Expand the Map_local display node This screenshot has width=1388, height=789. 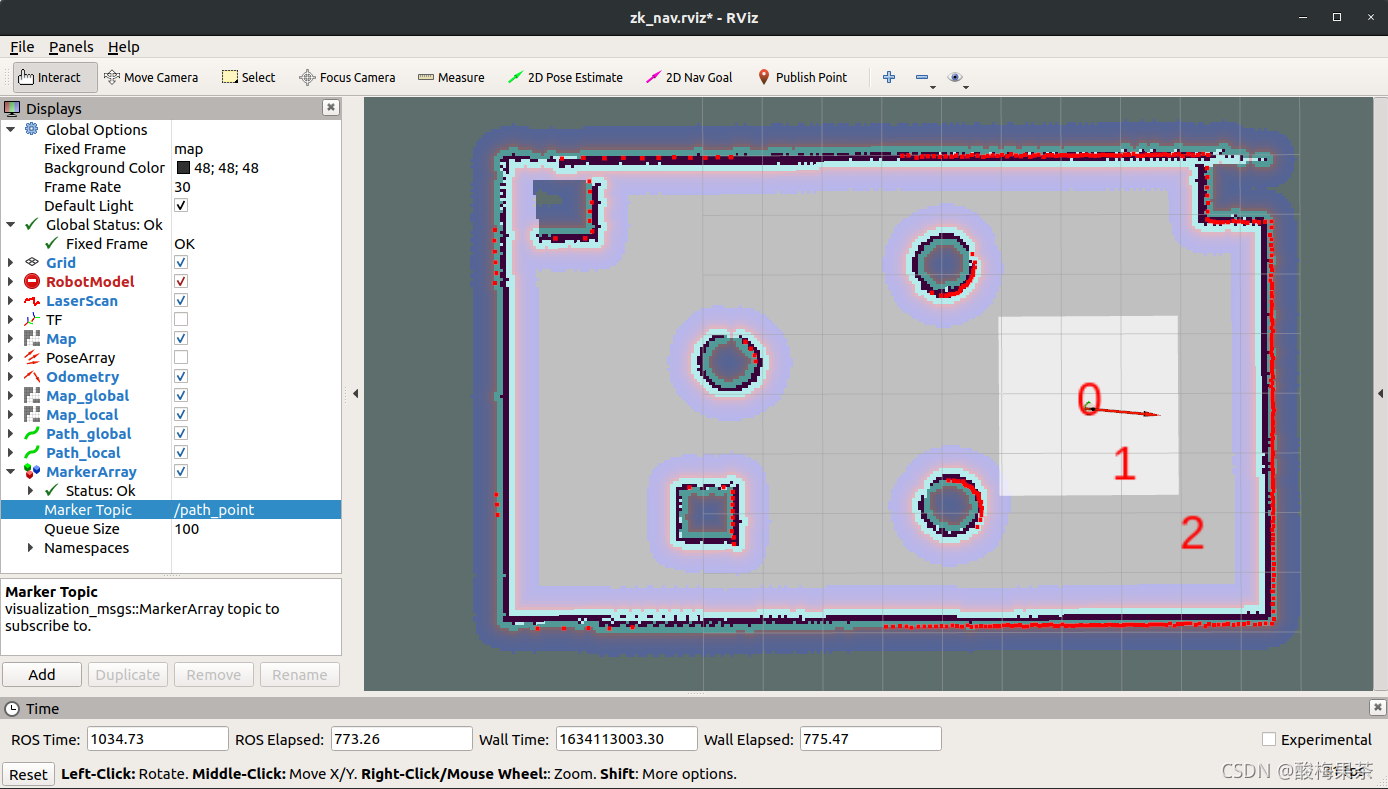(11, 414)
